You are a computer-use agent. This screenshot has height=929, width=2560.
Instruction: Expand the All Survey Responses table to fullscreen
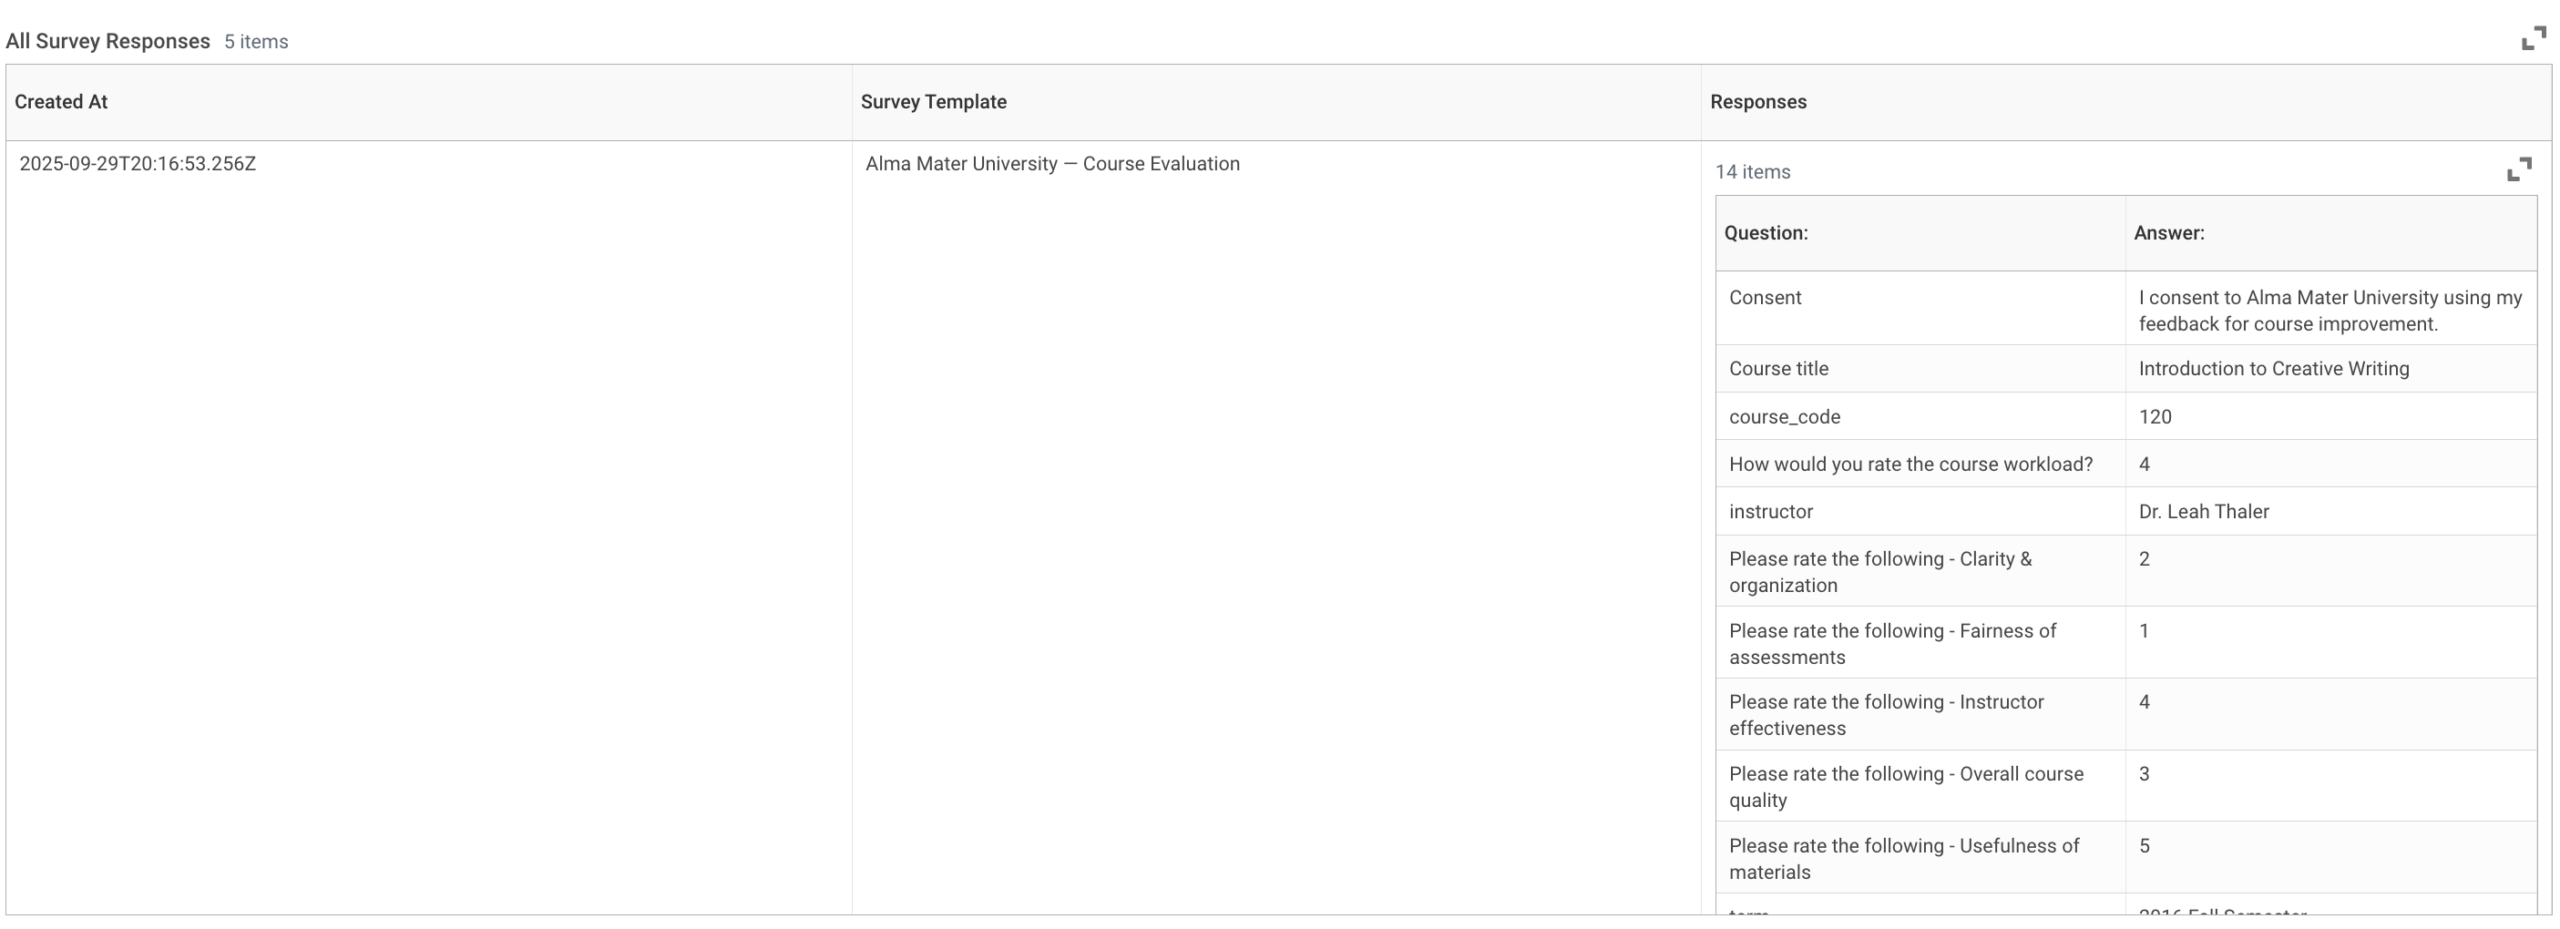tap(2533, 39)
